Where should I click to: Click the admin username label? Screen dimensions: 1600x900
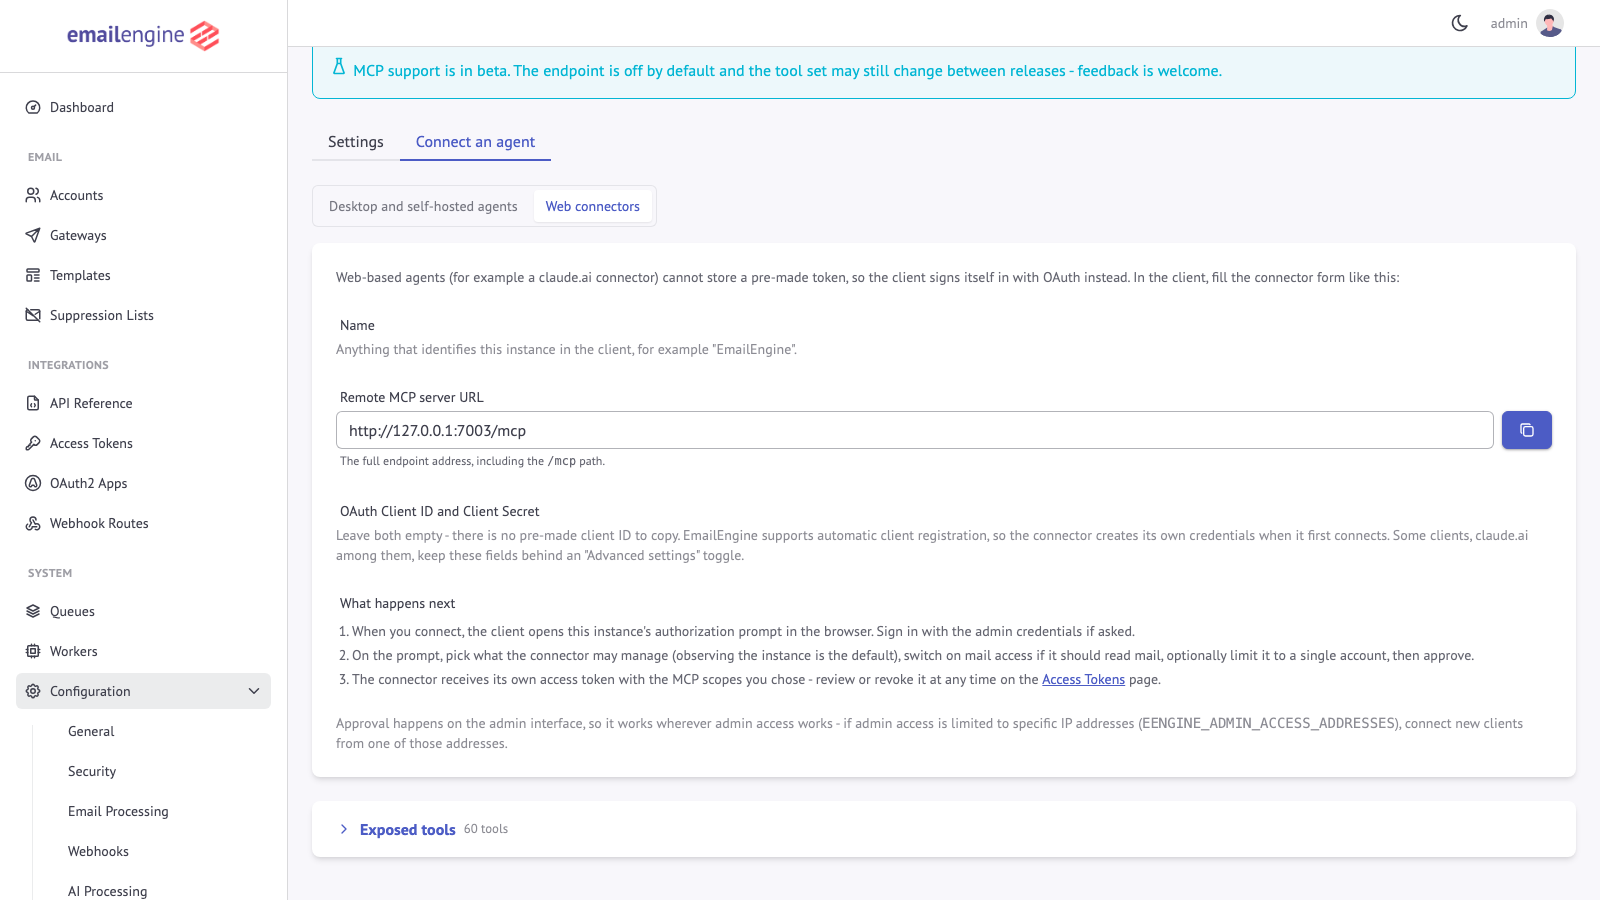(x=1509, y=23)
